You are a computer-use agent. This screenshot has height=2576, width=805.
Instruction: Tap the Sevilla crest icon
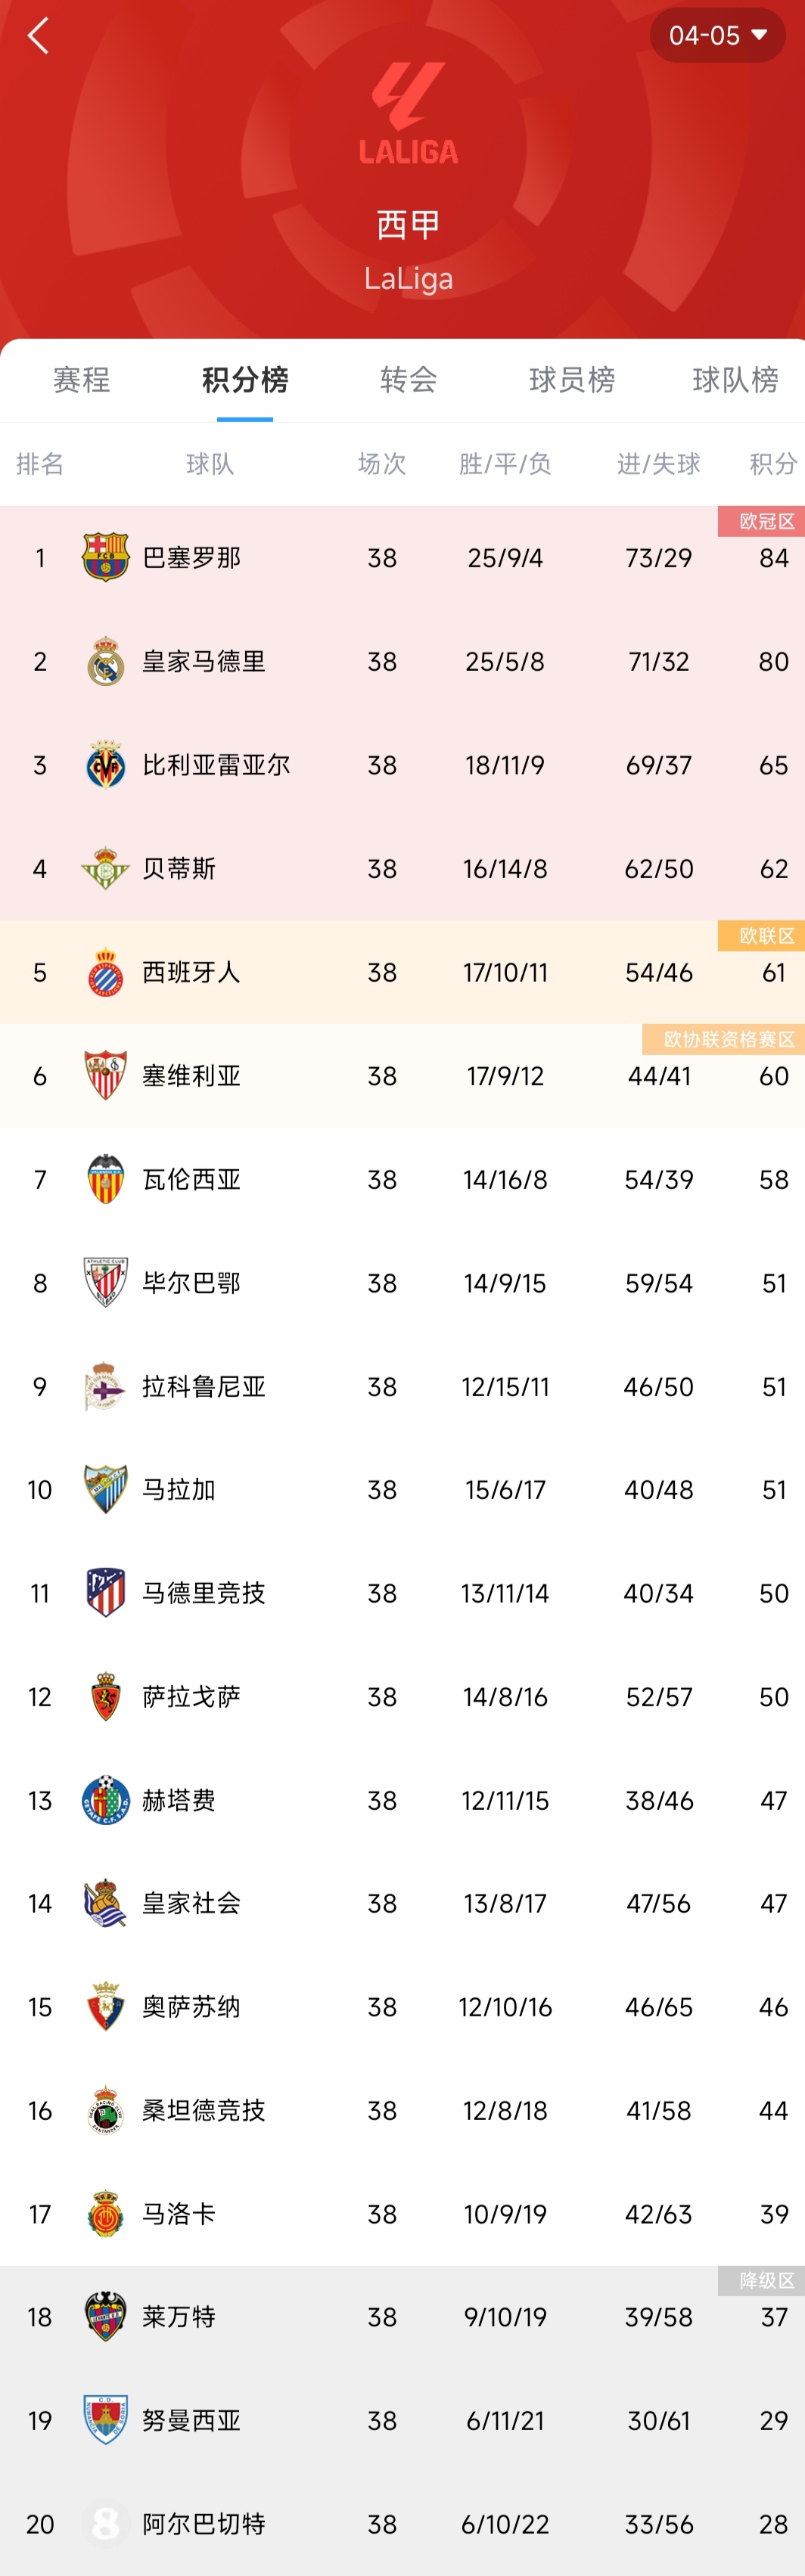click(x=105, y=1076)
